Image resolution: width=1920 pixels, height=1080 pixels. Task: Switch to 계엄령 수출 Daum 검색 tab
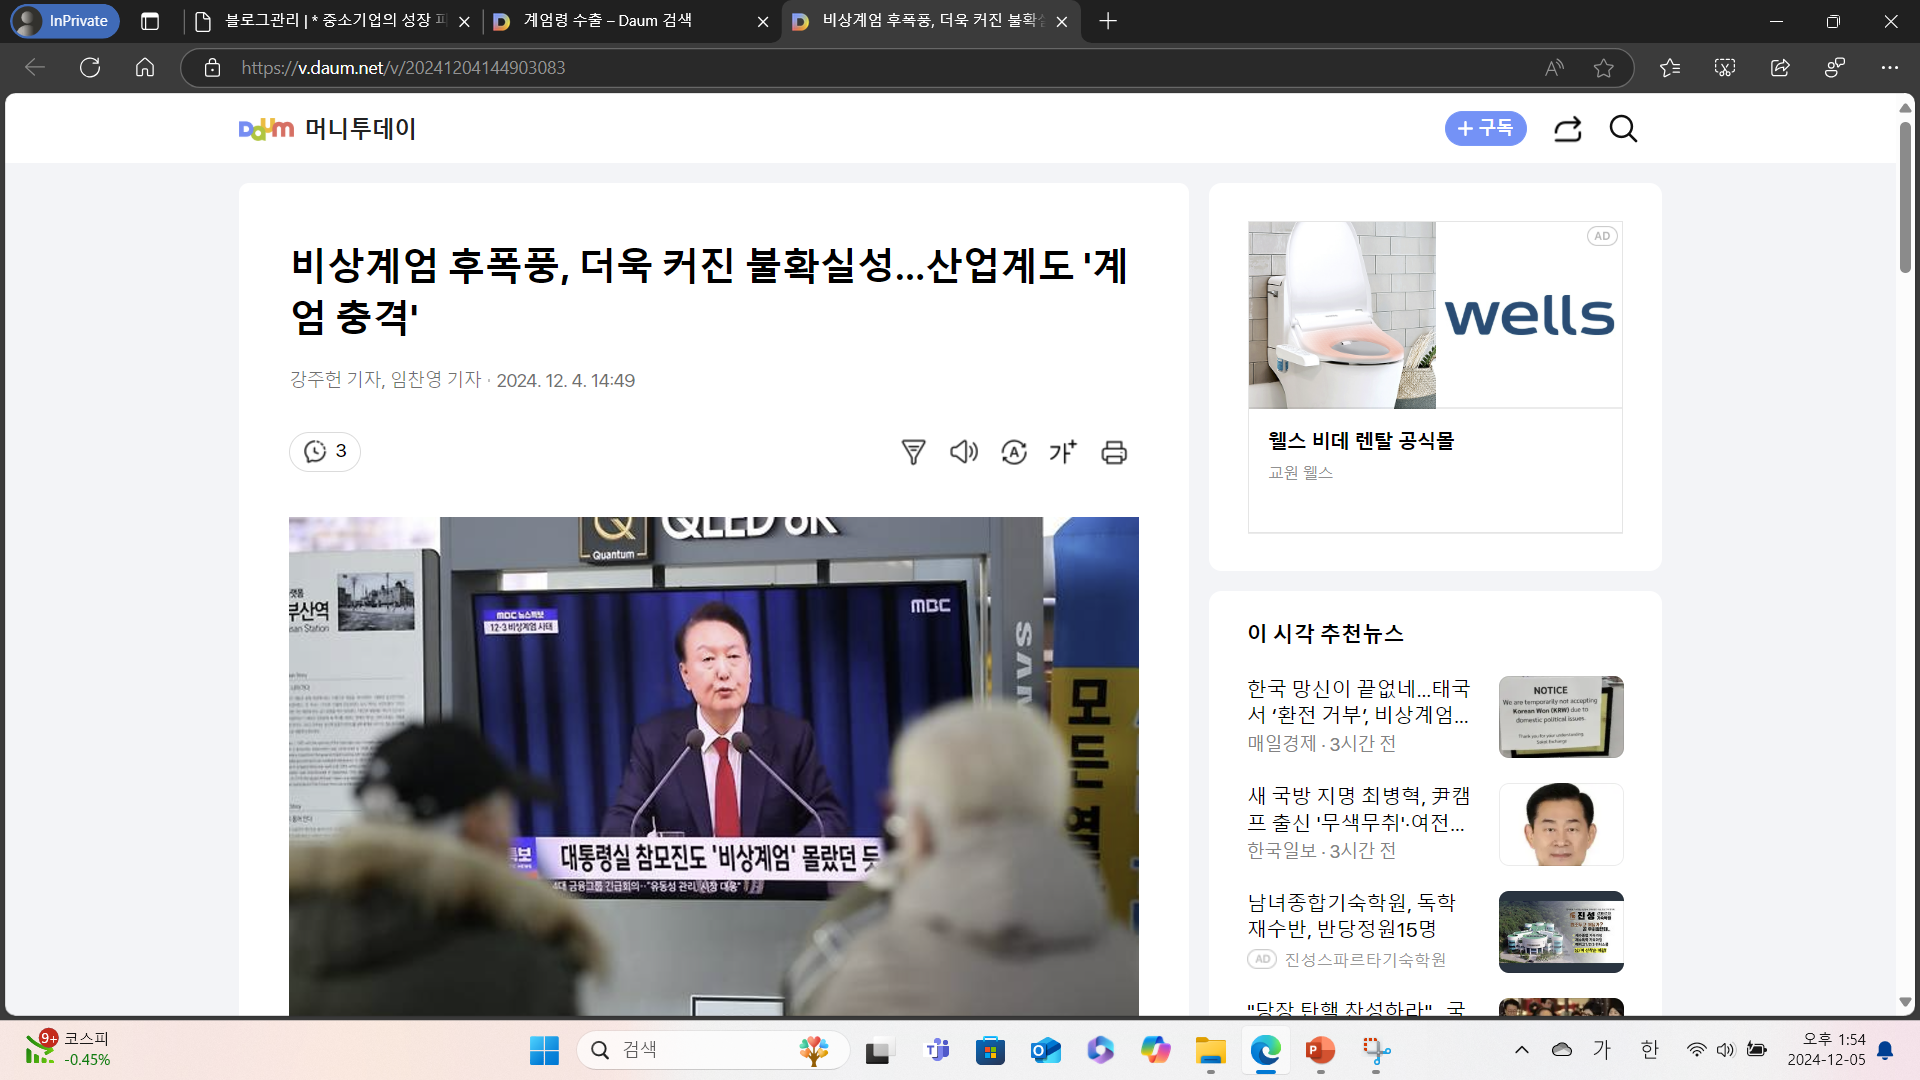pos(610,21)
